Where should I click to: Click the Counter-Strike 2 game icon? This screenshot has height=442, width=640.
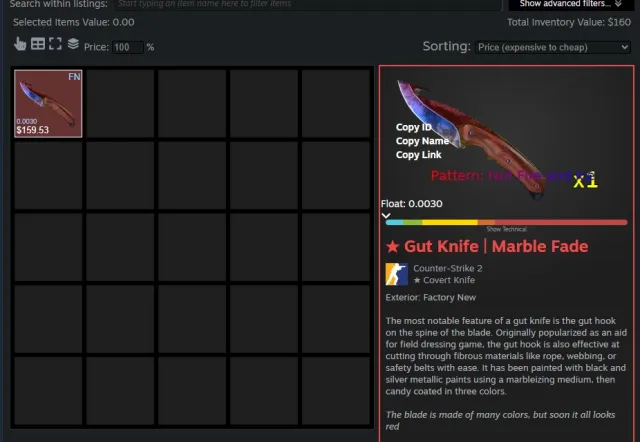(x=396, y=274)
